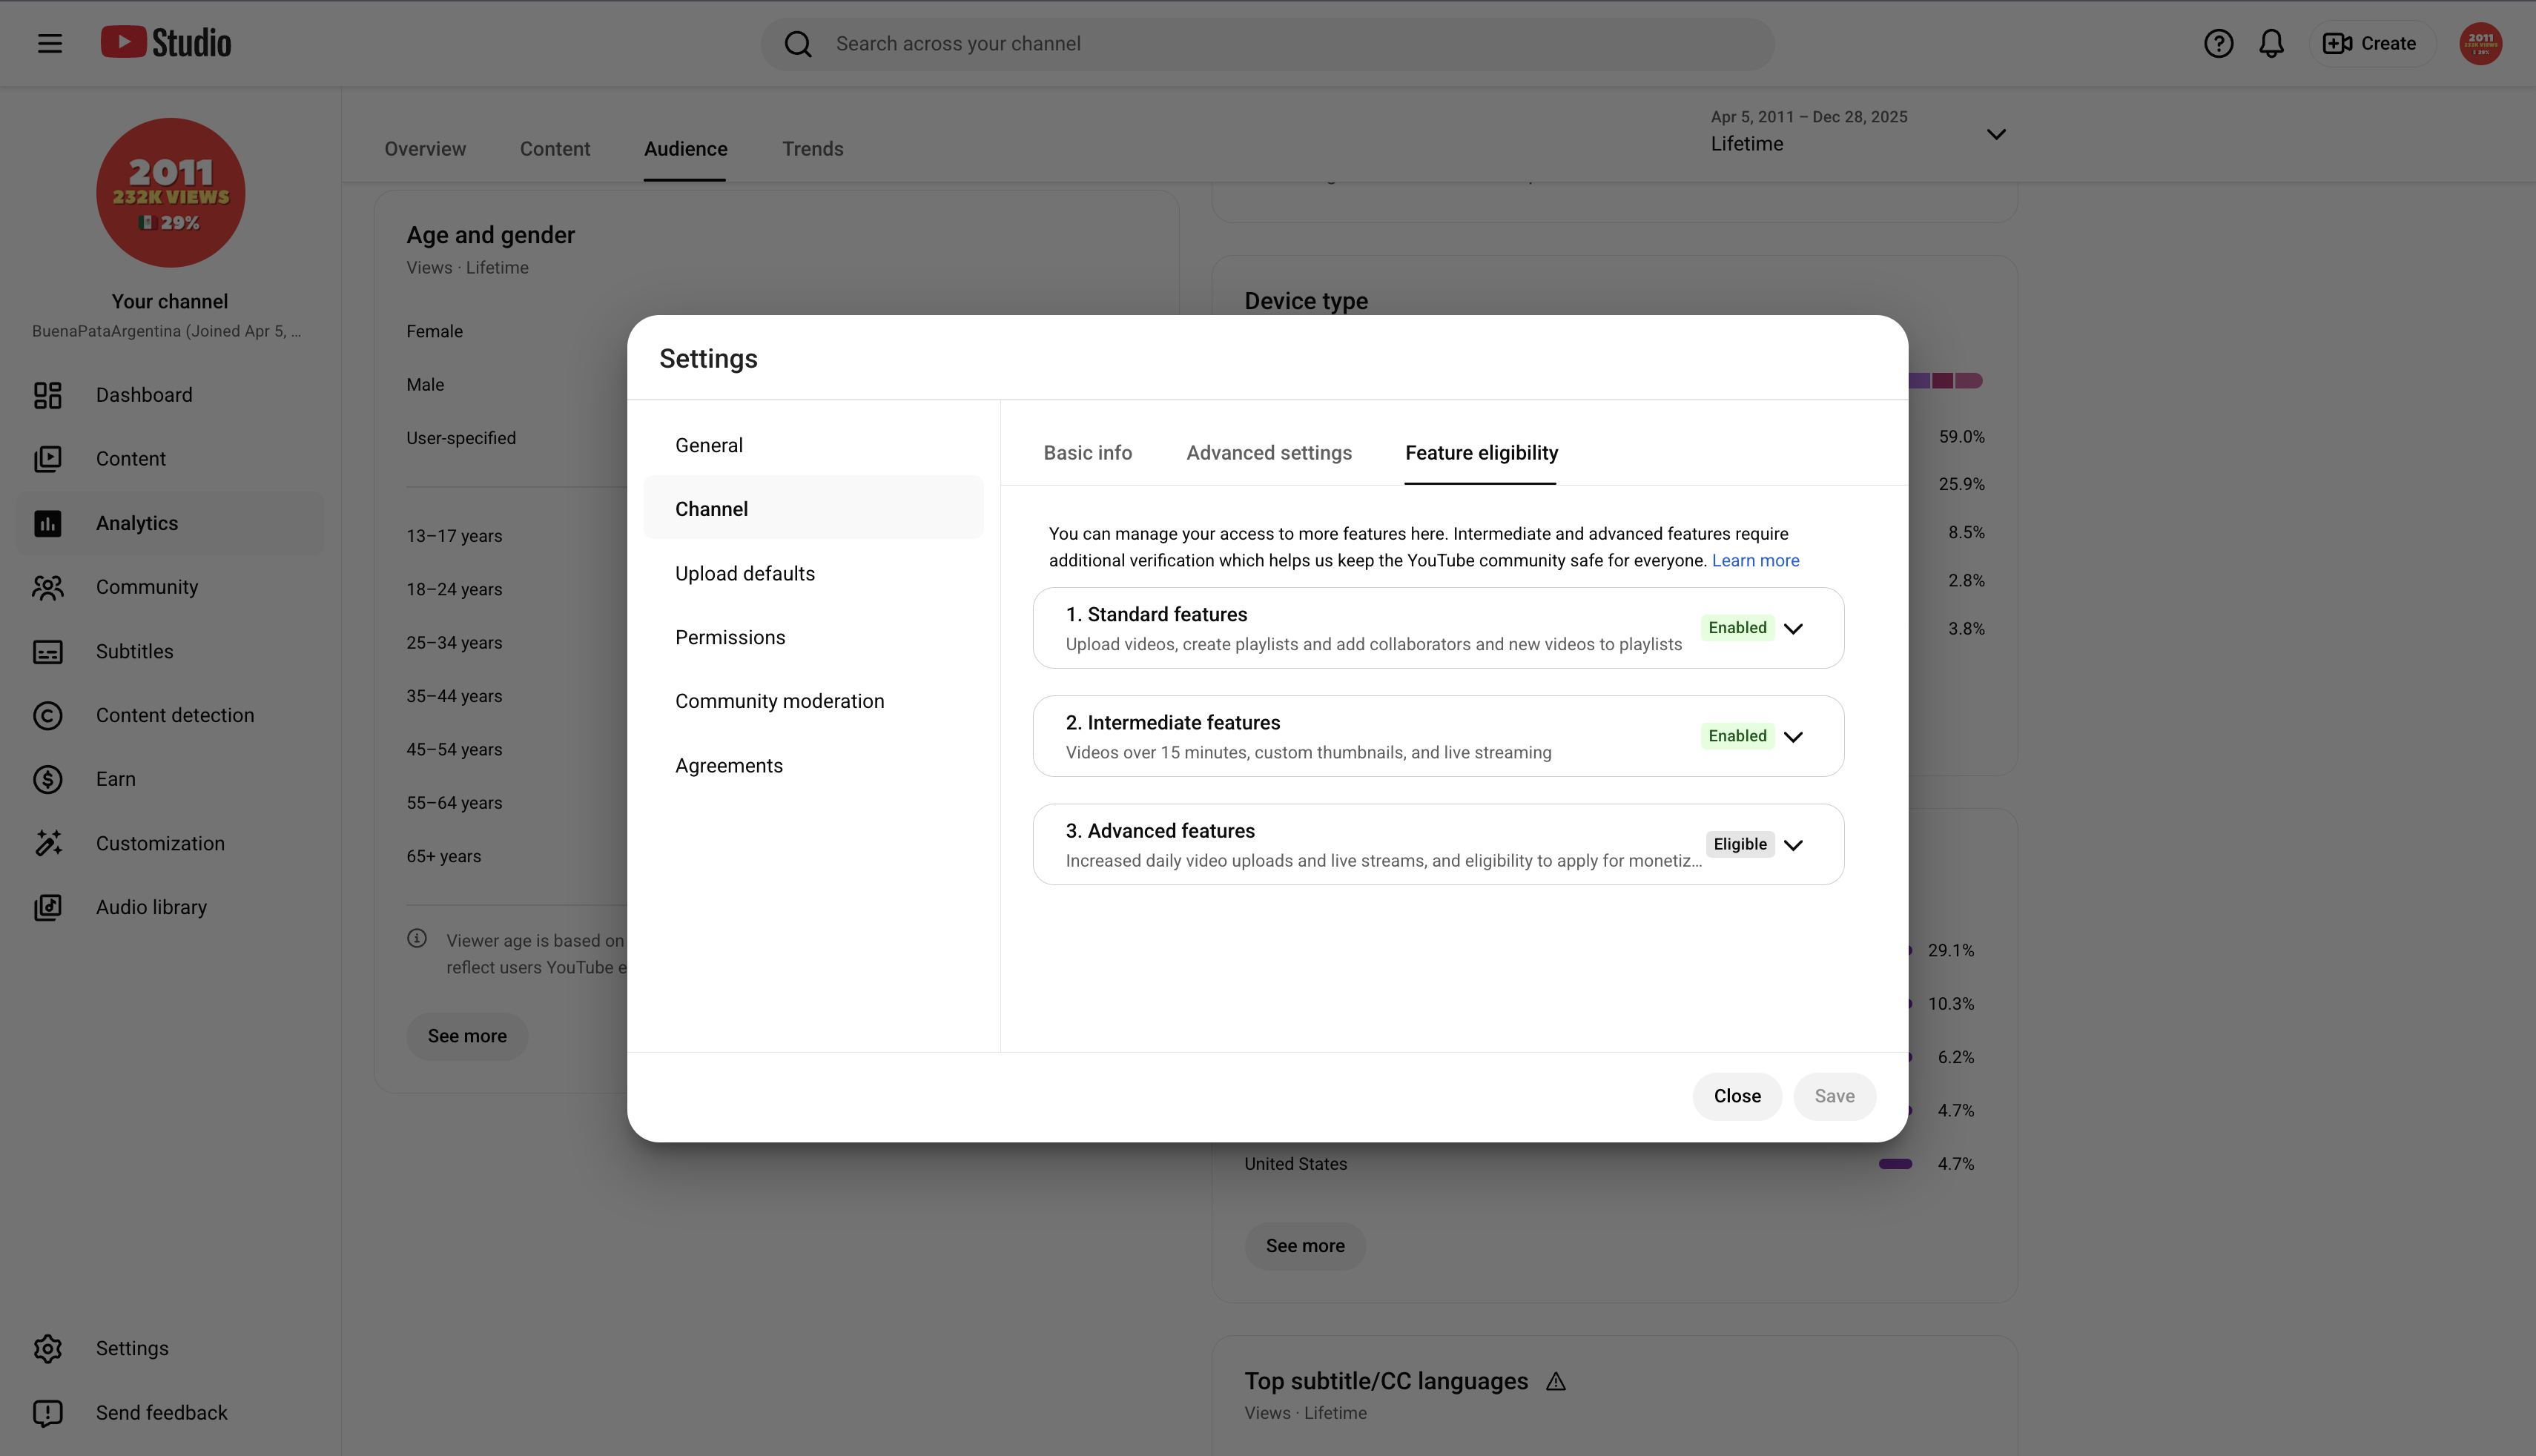Screen dimensions: 2536x1456
Task: Click the Your channel heading
Action: [170, 301]
